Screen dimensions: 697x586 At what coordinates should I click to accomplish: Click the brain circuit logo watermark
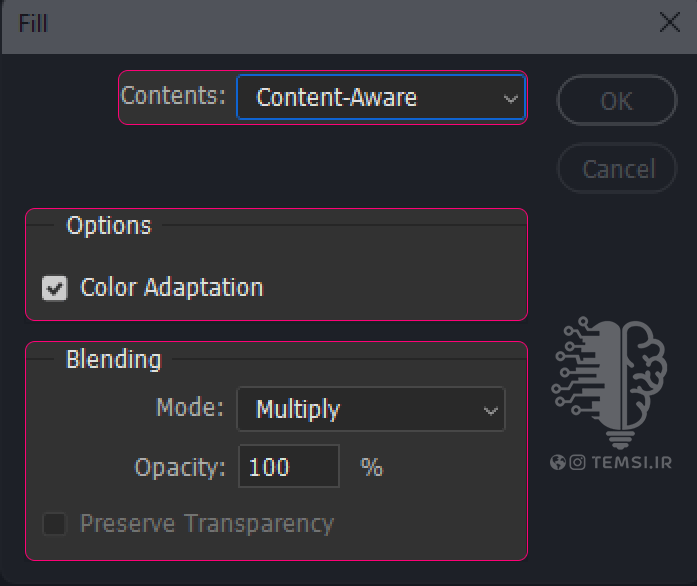pyautogui.click(x=609, y=383)
